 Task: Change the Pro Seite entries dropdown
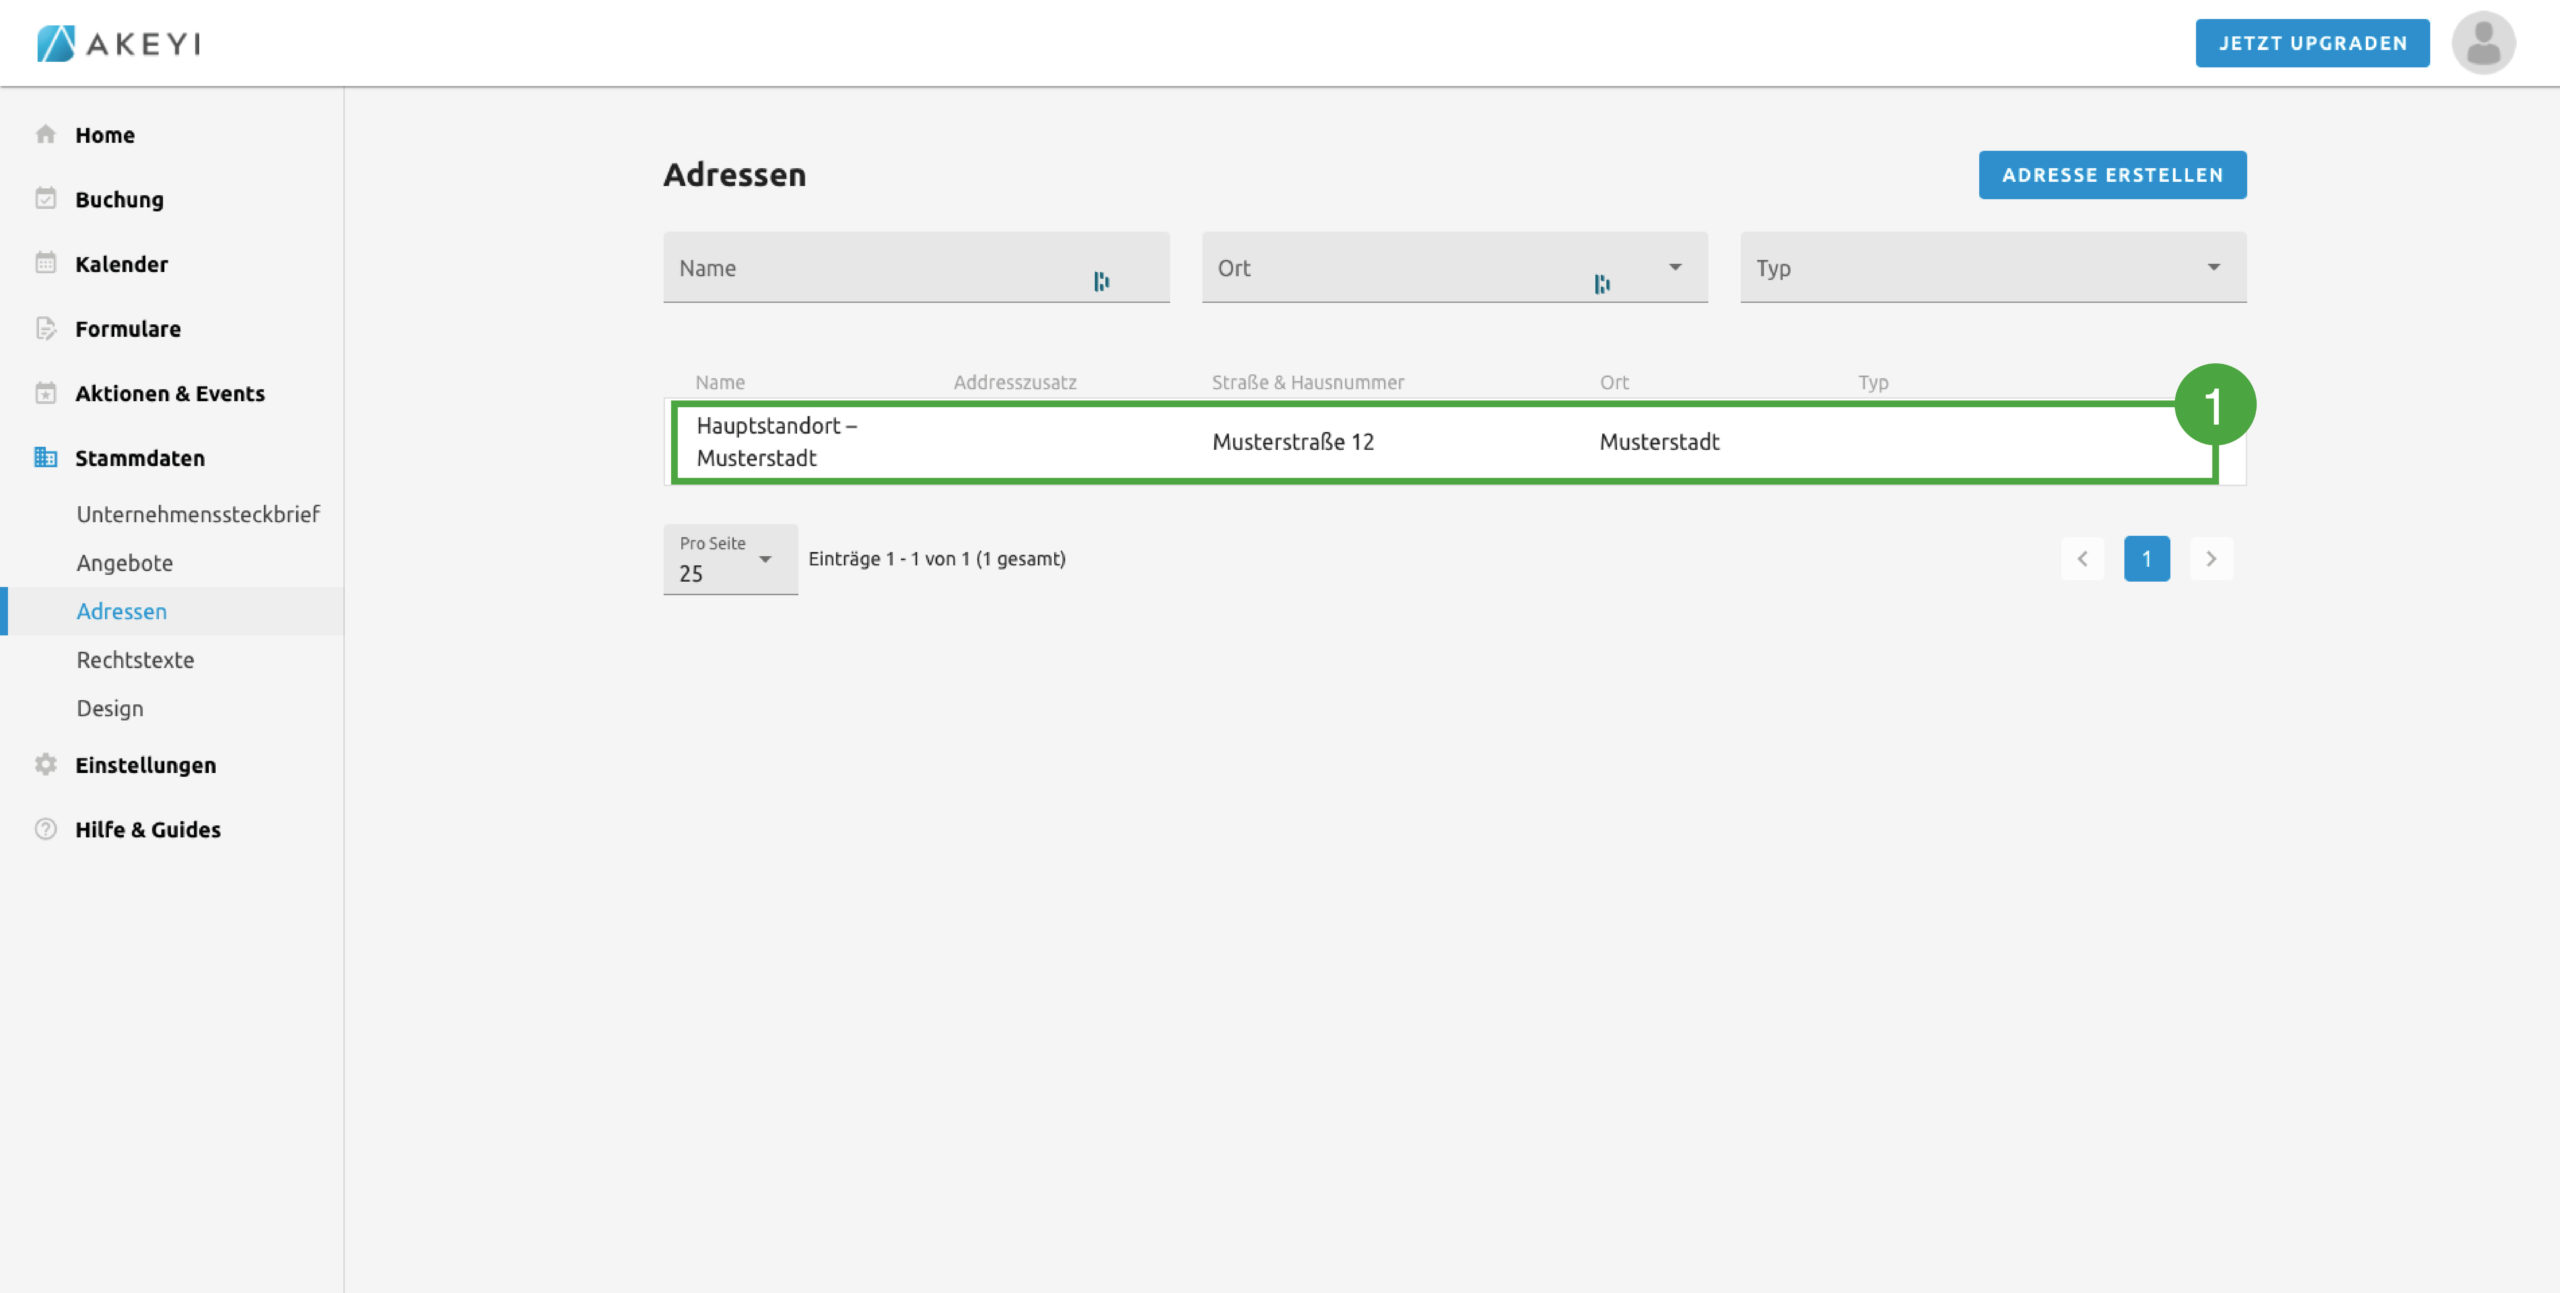point(730,560)
